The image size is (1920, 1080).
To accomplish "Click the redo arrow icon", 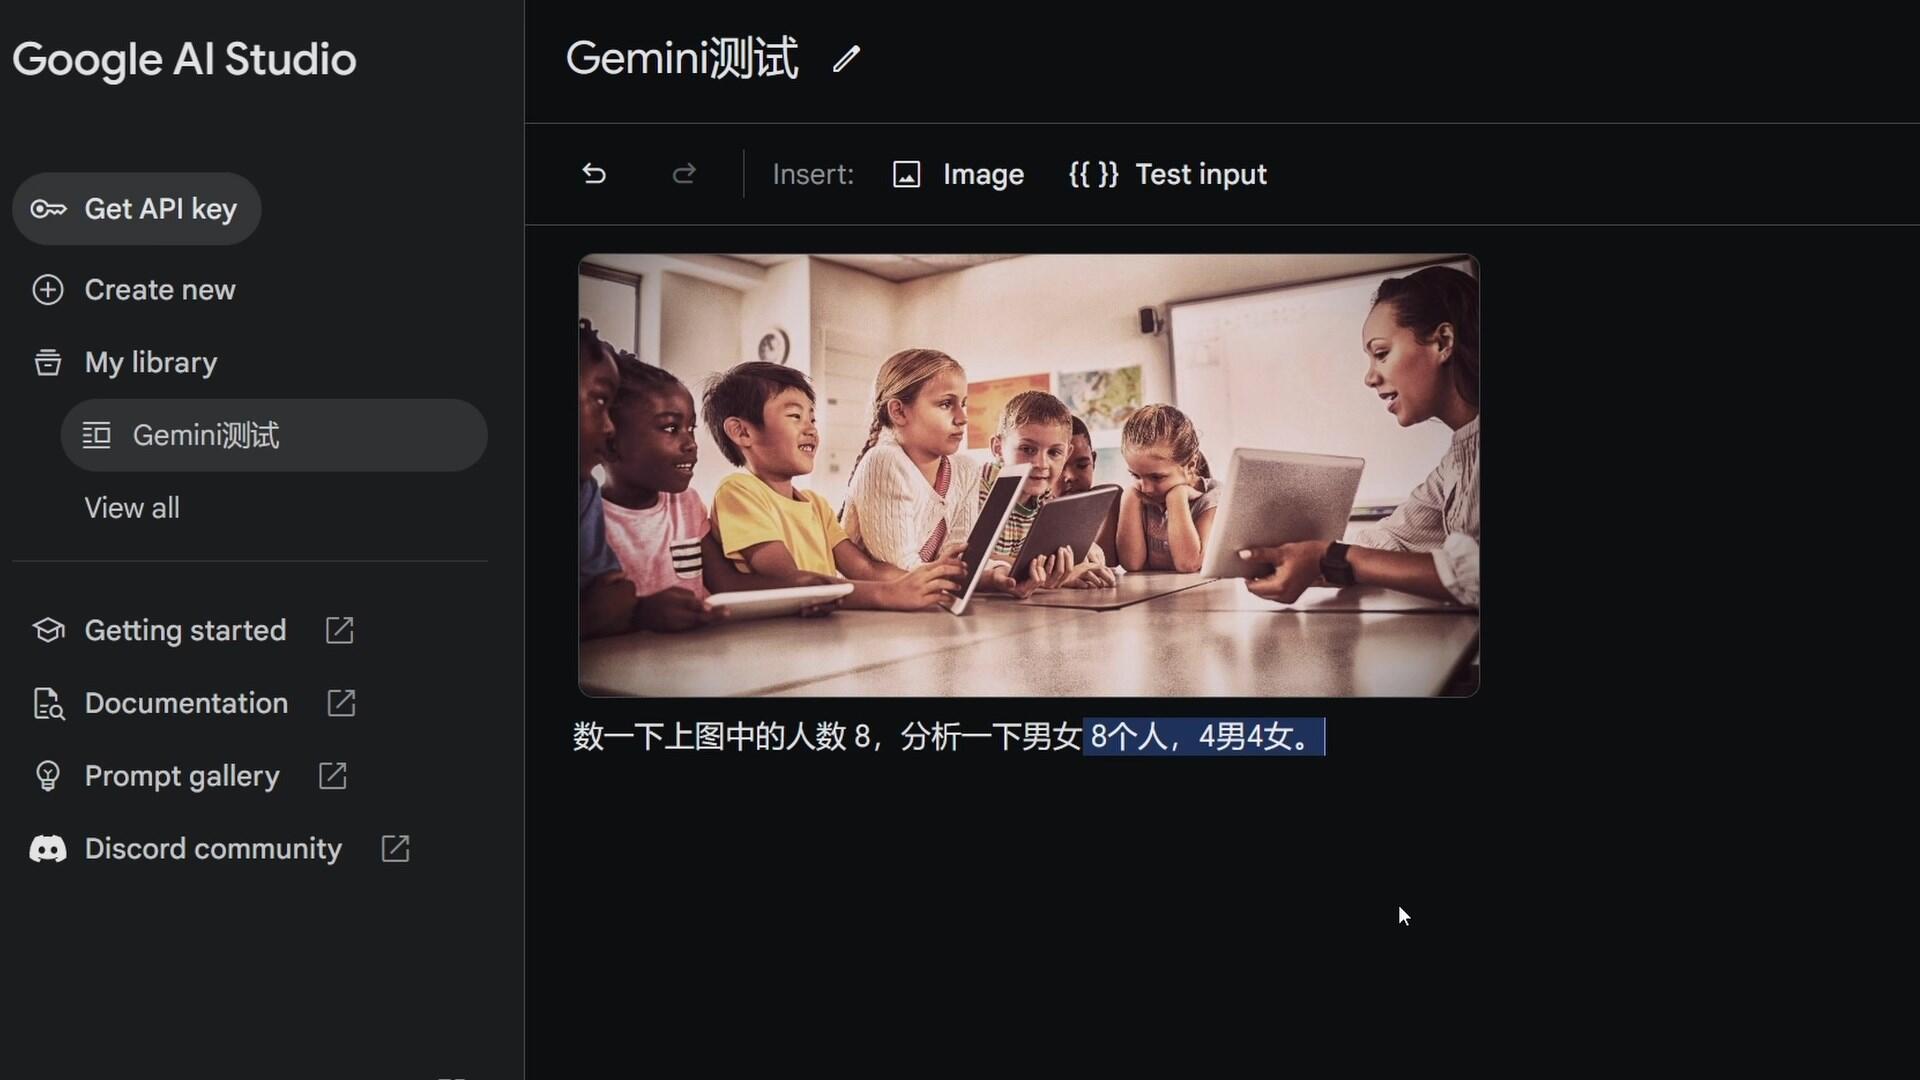I will [684, 174].
